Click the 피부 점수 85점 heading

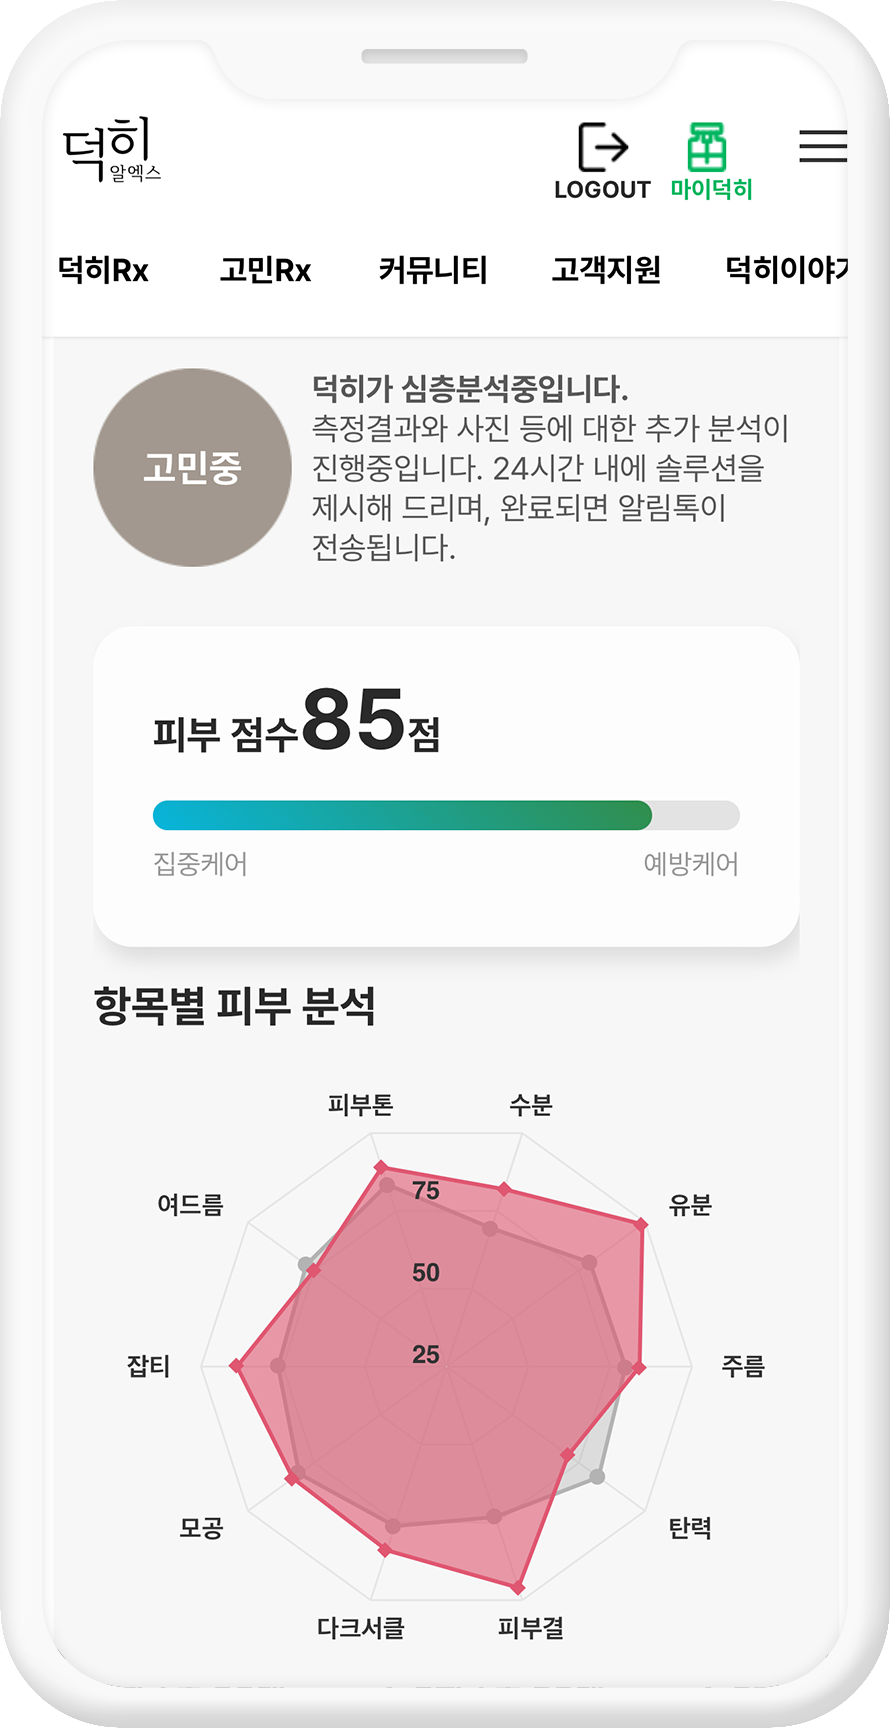[296, 724]
